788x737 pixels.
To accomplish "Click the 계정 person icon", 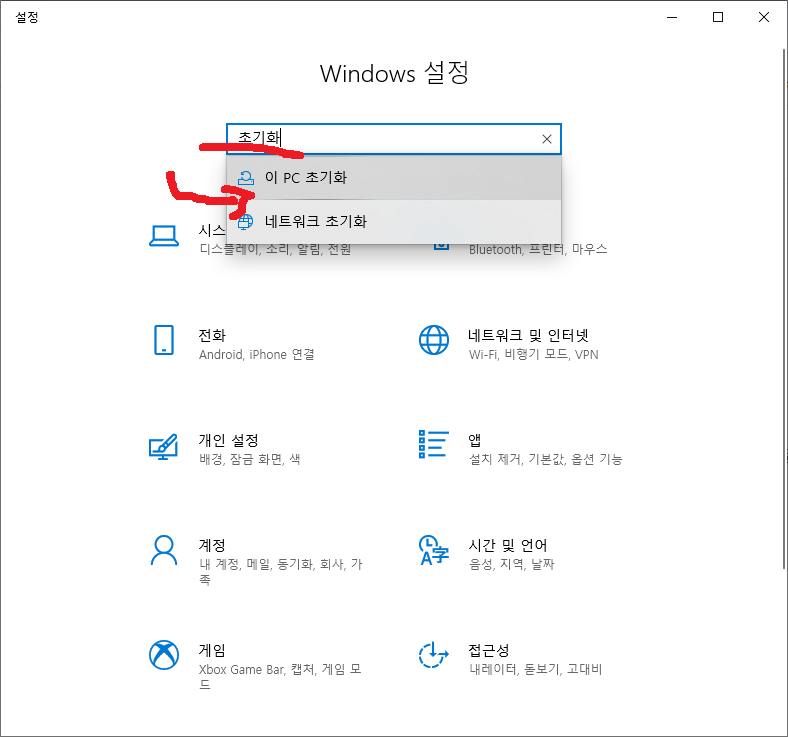I will click(x=164, y=551).
